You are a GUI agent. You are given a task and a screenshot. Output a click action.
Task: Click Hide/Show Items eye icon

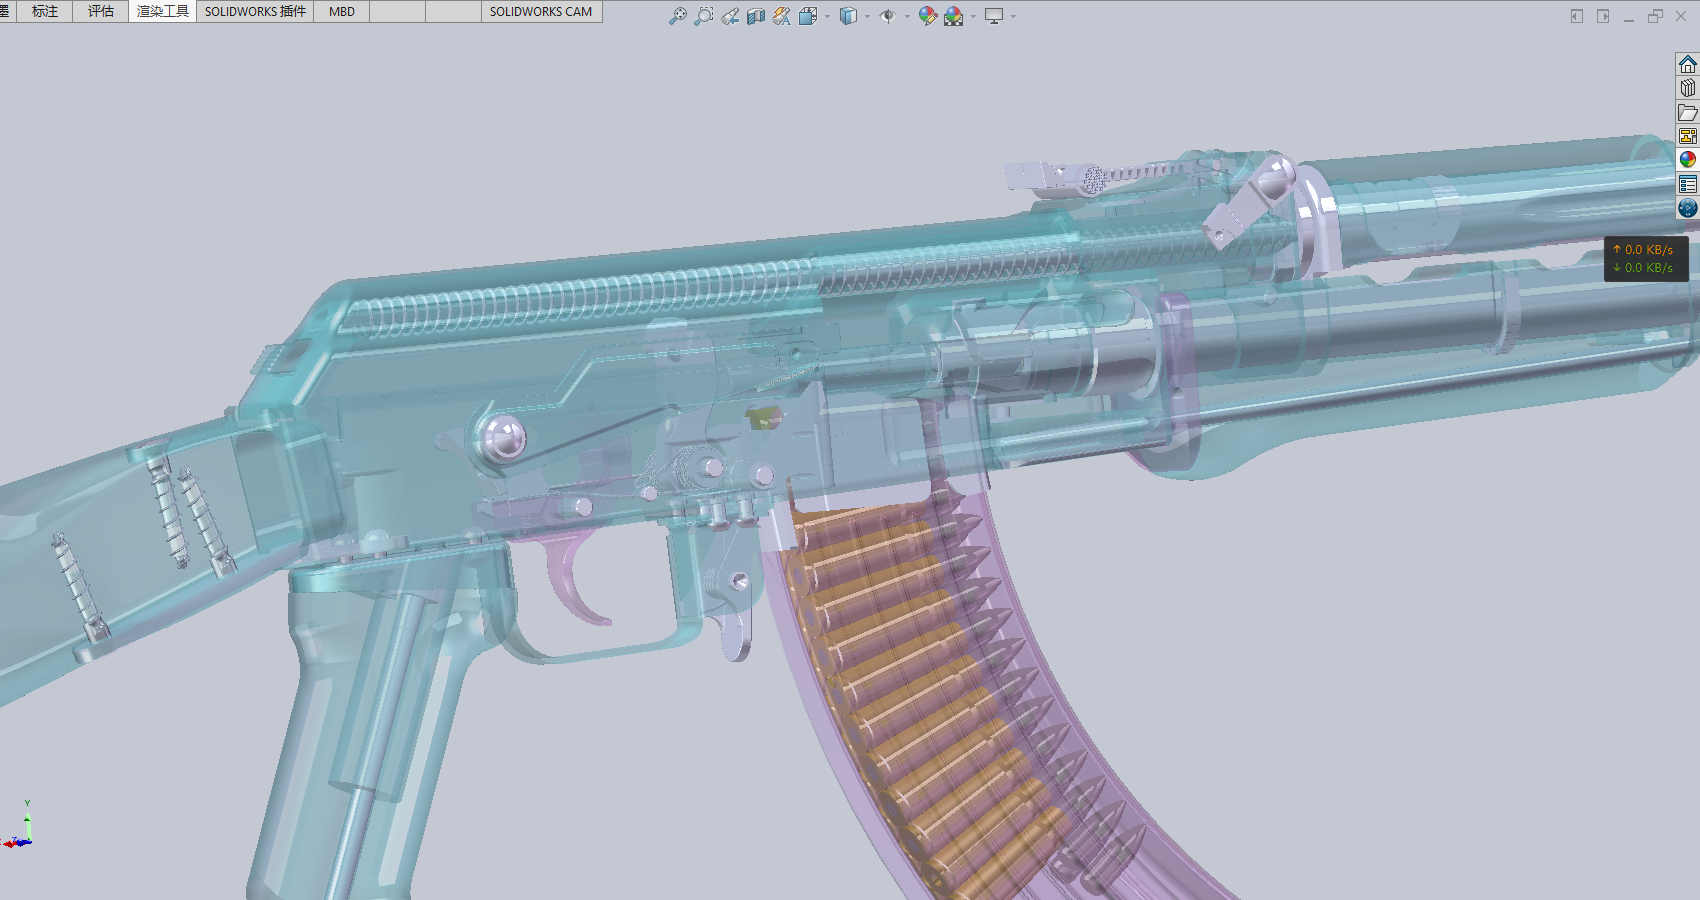887,16
